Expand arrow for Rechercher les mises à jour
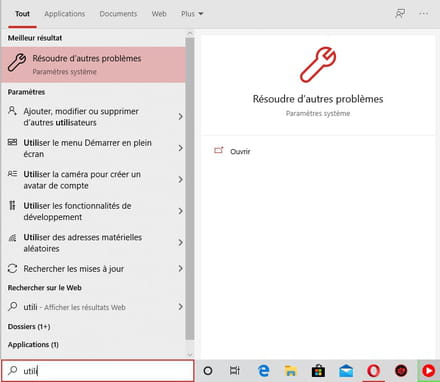 [180, 269]
